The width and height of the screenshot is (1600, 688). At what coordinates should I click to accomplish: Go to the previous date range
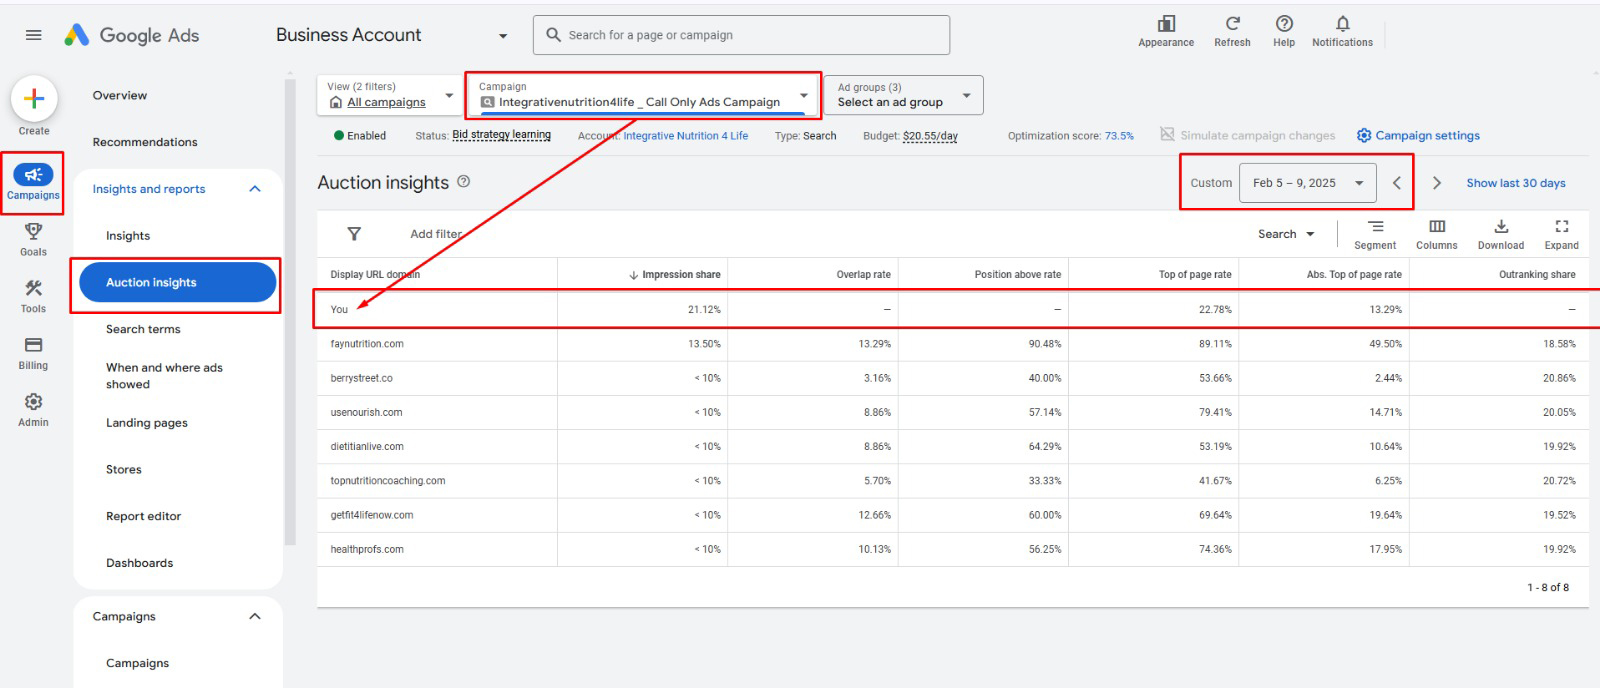coord(1397,183)
